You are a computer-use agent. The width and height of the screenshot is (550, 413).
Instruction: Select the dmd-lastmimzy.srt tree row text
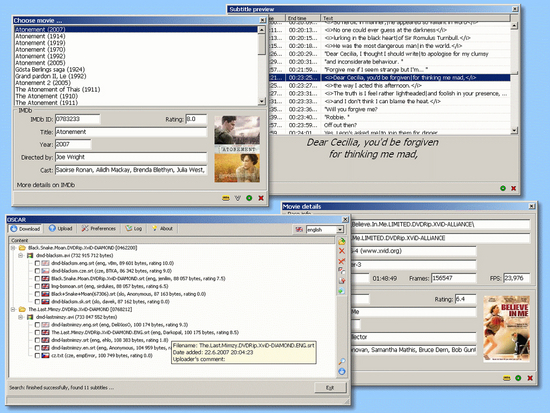[x=109, y=340]
